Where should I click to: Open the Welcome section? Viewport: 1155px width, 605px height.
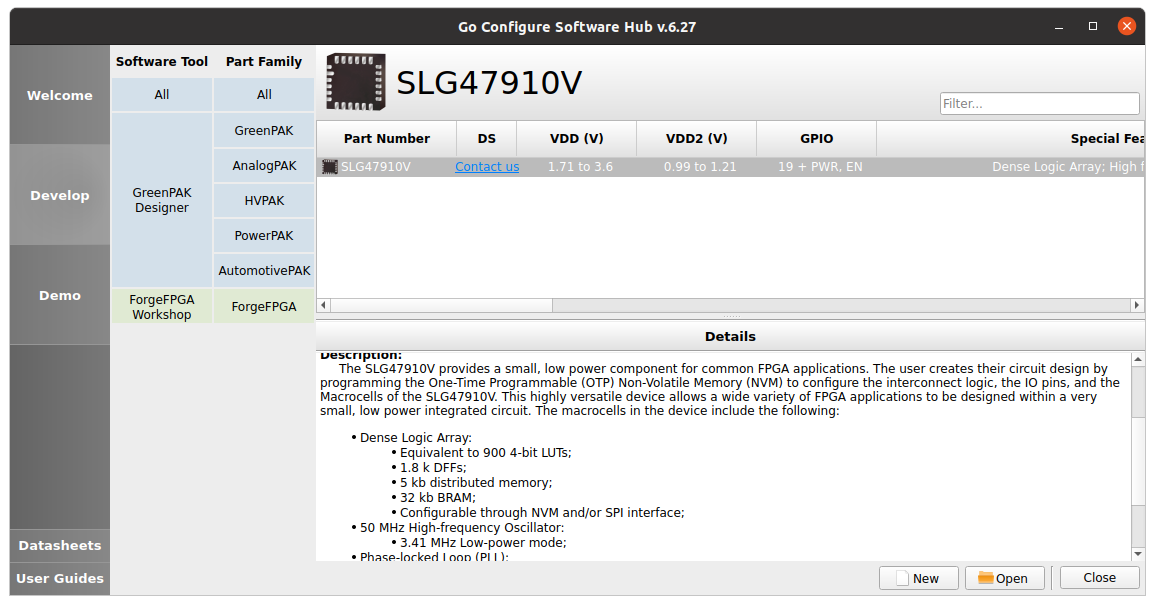coord(60,95)
